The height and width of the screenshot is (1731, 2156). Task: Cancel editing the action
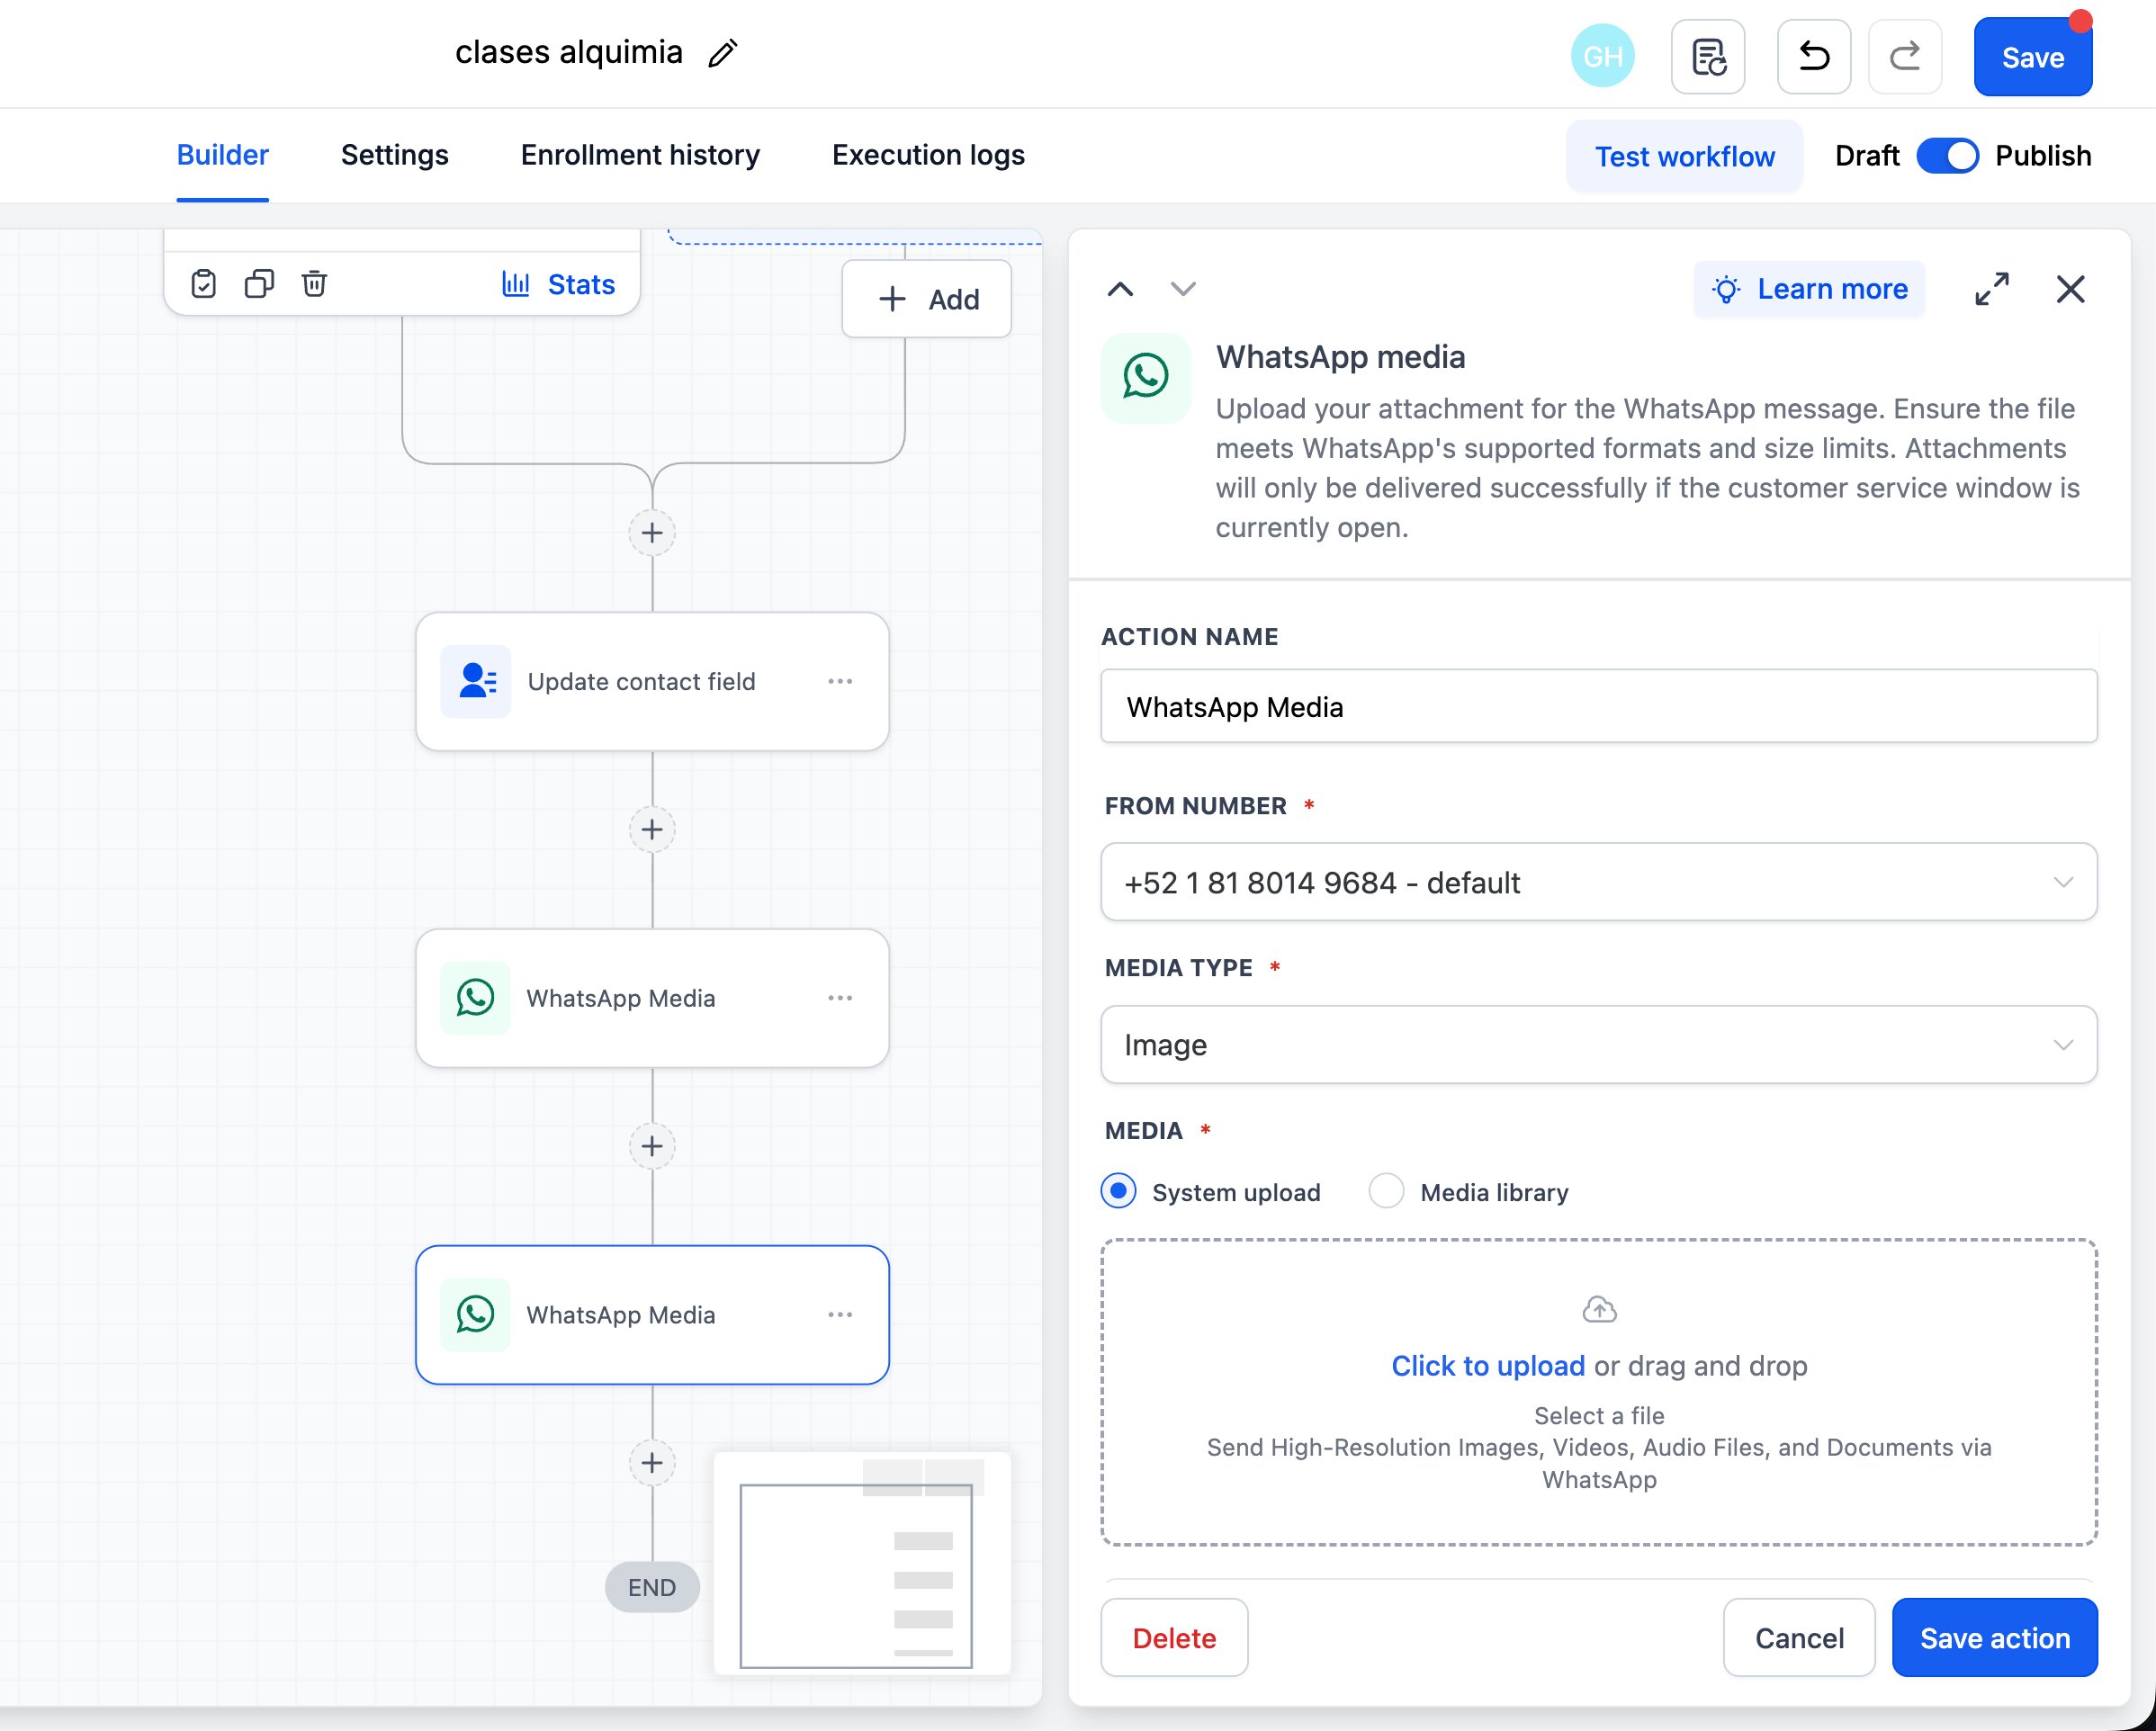click(x=1799, y=1637)
